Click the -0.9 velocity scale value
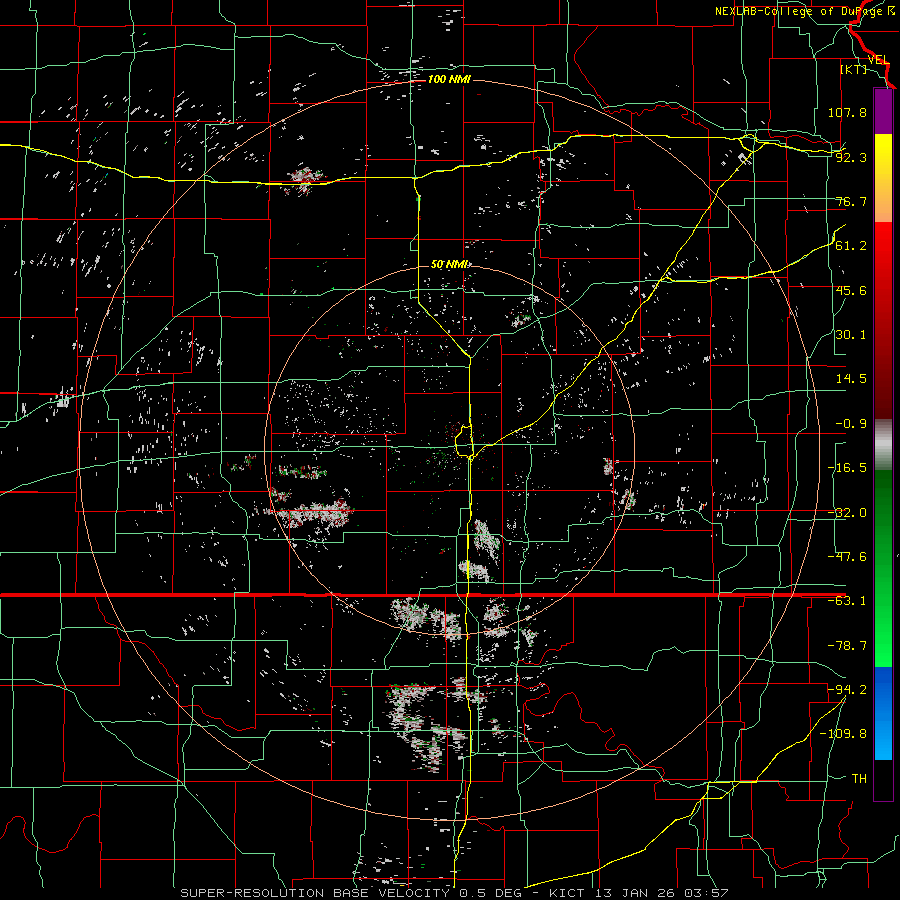The height and width of the screenshot is (900, 900). pos(851,424)
